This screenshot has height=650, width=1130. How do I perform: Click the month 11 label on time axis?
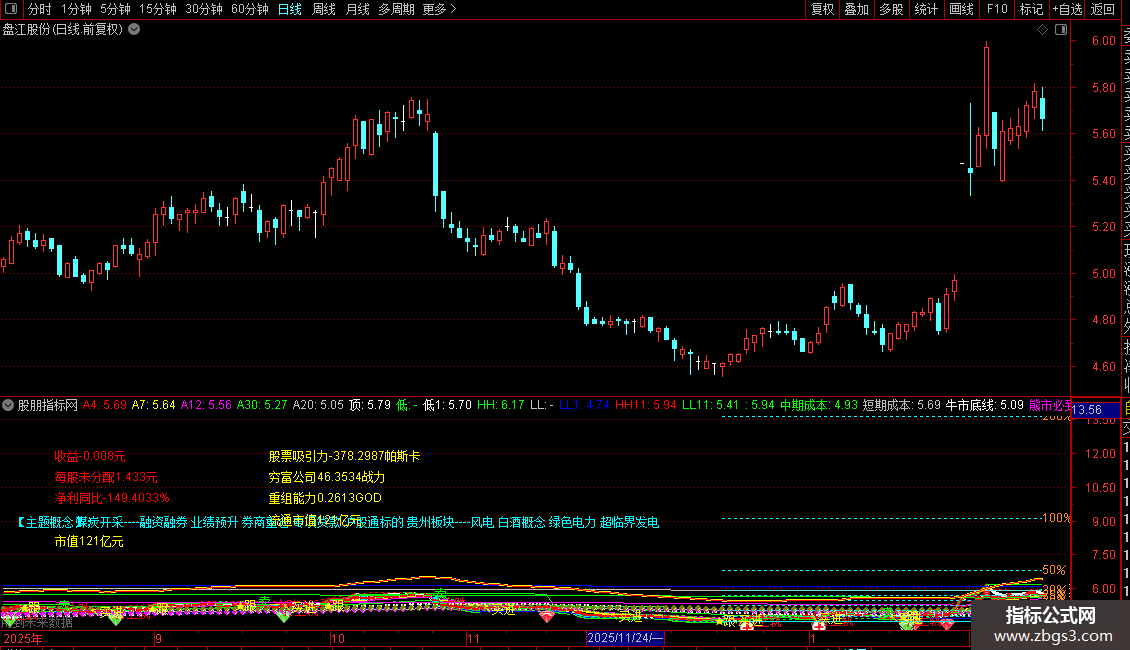[473, 638]
